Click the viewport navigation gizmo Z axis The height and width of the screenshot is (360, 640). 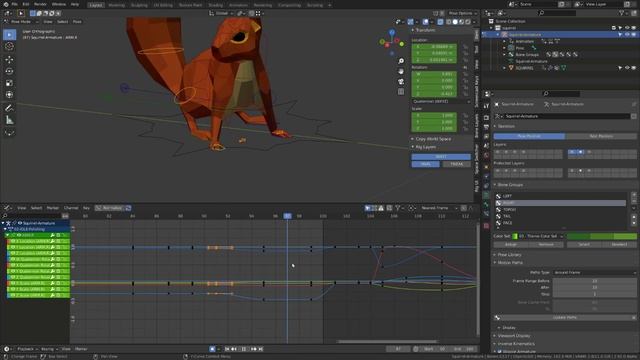pos(392,32)
